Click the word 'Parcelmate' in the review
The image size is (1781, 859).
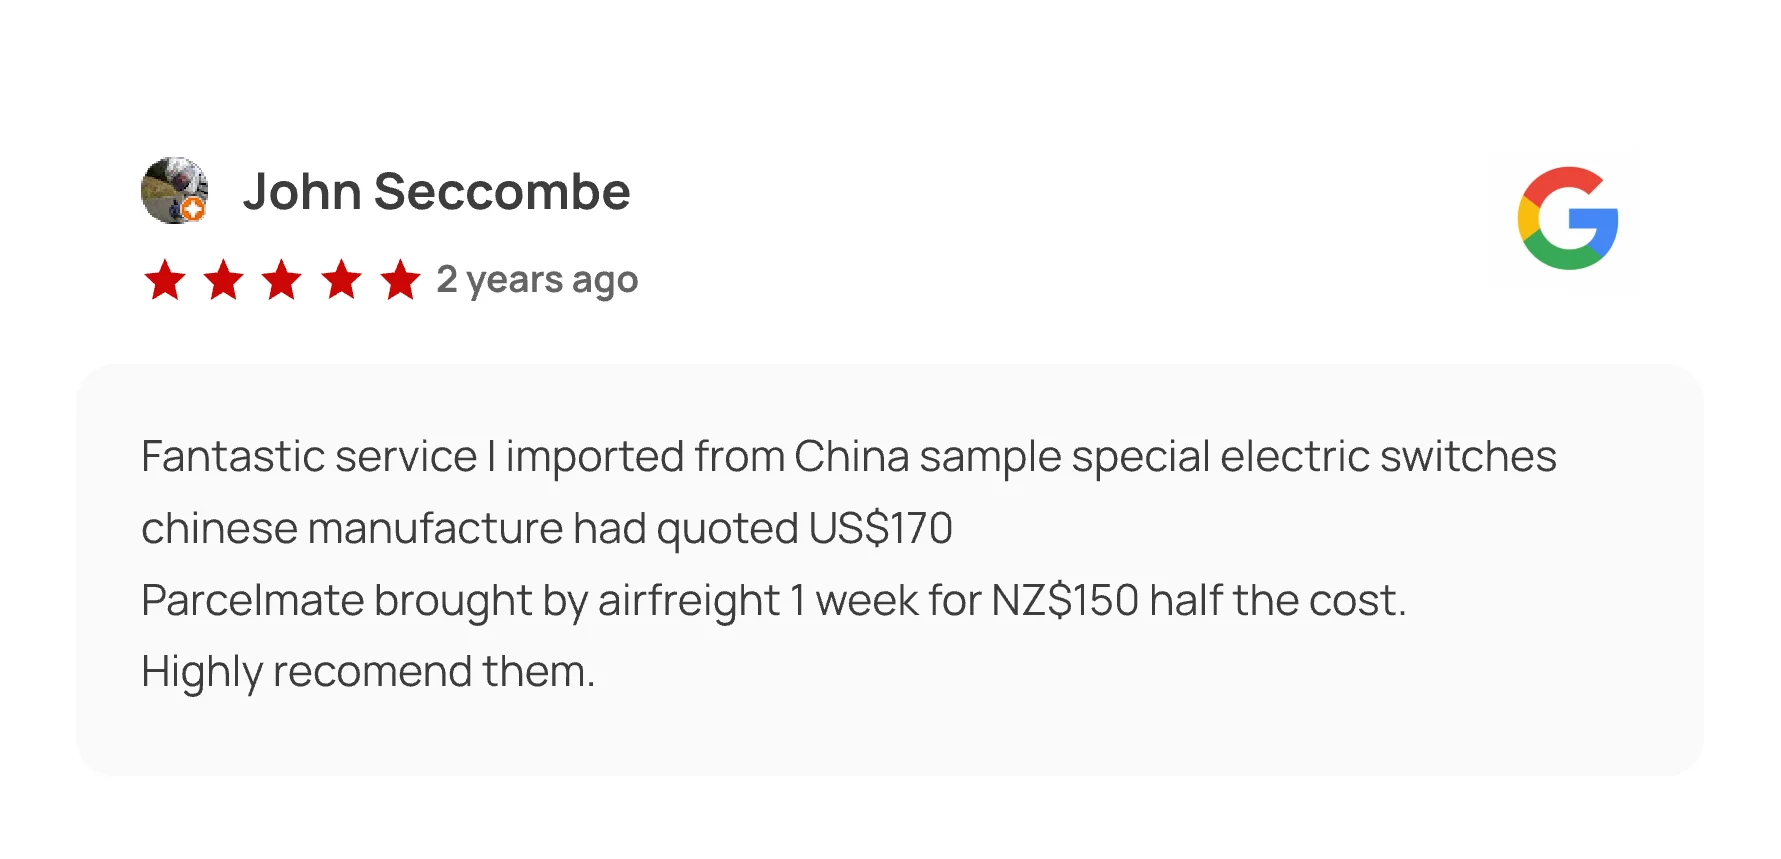click(252, 601)
